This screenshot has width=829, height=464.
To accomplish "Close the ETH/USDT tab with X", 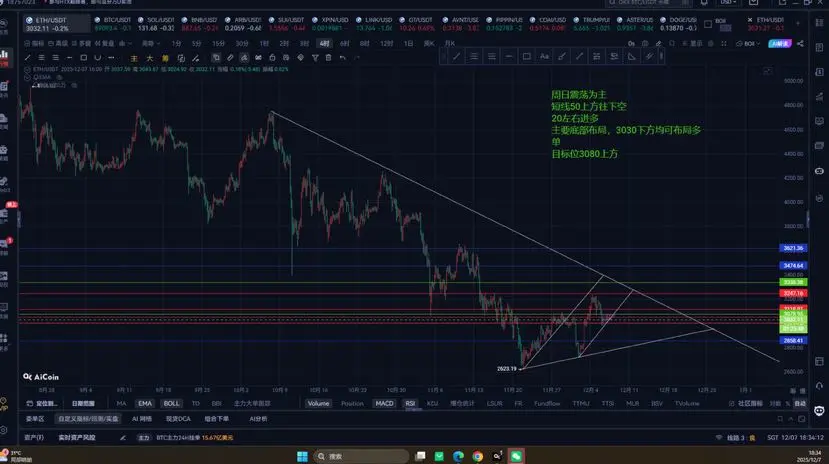I will [750, 20].
